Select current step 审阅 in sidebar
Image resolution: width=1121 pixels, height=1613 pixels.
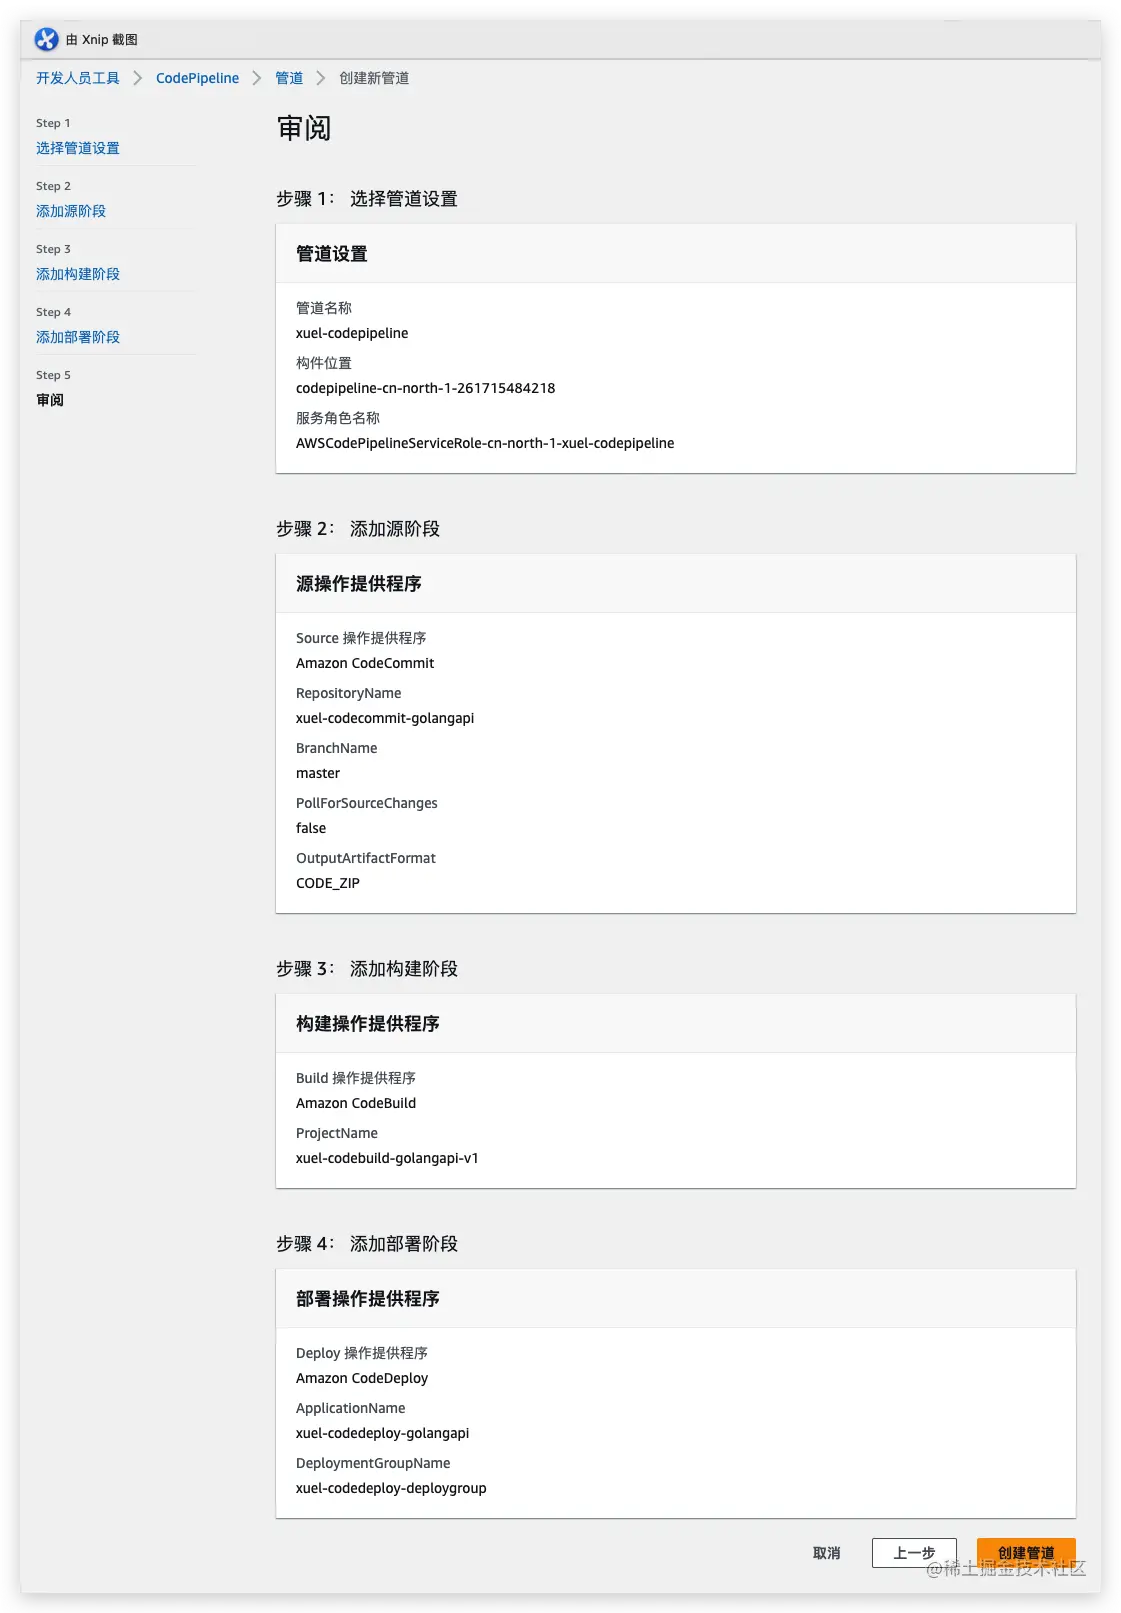pyautogui.click(x=50, y=400)
